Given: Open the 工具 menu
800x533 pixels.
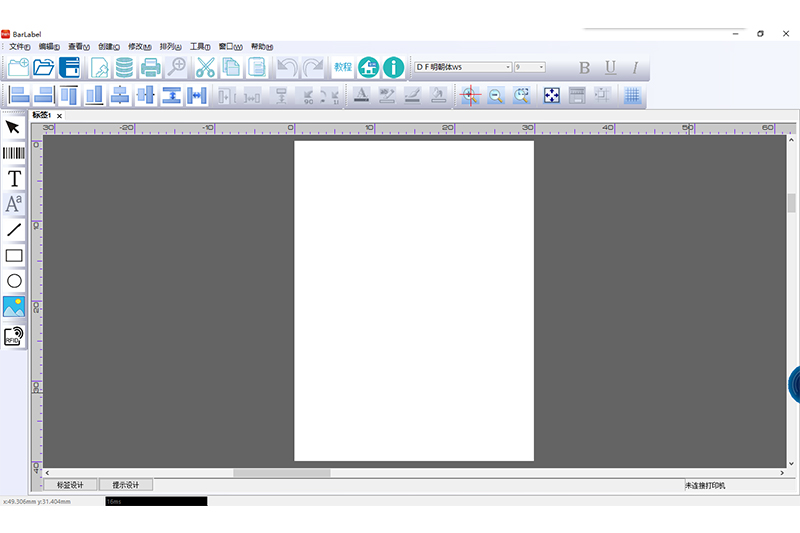Looking at the screenshot, I should [199, 46].
